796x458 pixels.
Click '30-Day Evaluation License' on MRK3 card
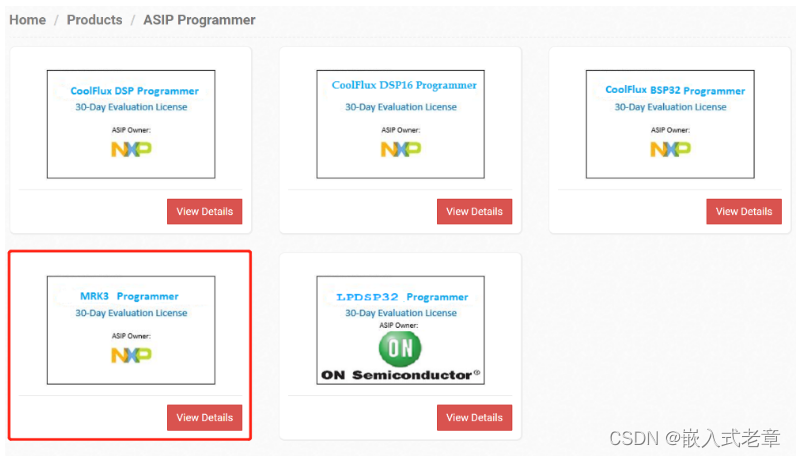pyautogui.click(x=131, y=313)
